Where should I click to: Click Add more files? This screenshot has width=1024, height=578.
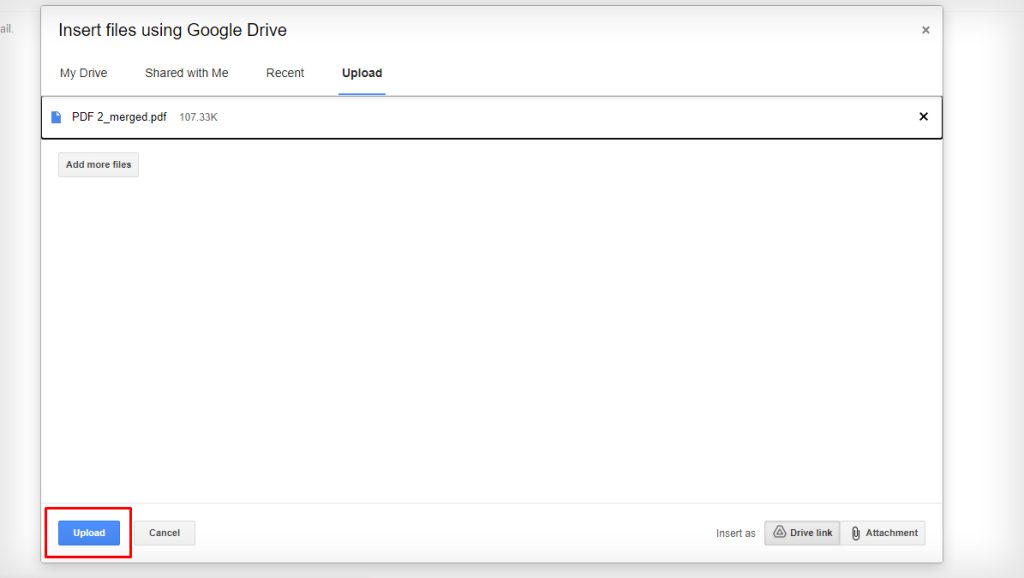97,163
